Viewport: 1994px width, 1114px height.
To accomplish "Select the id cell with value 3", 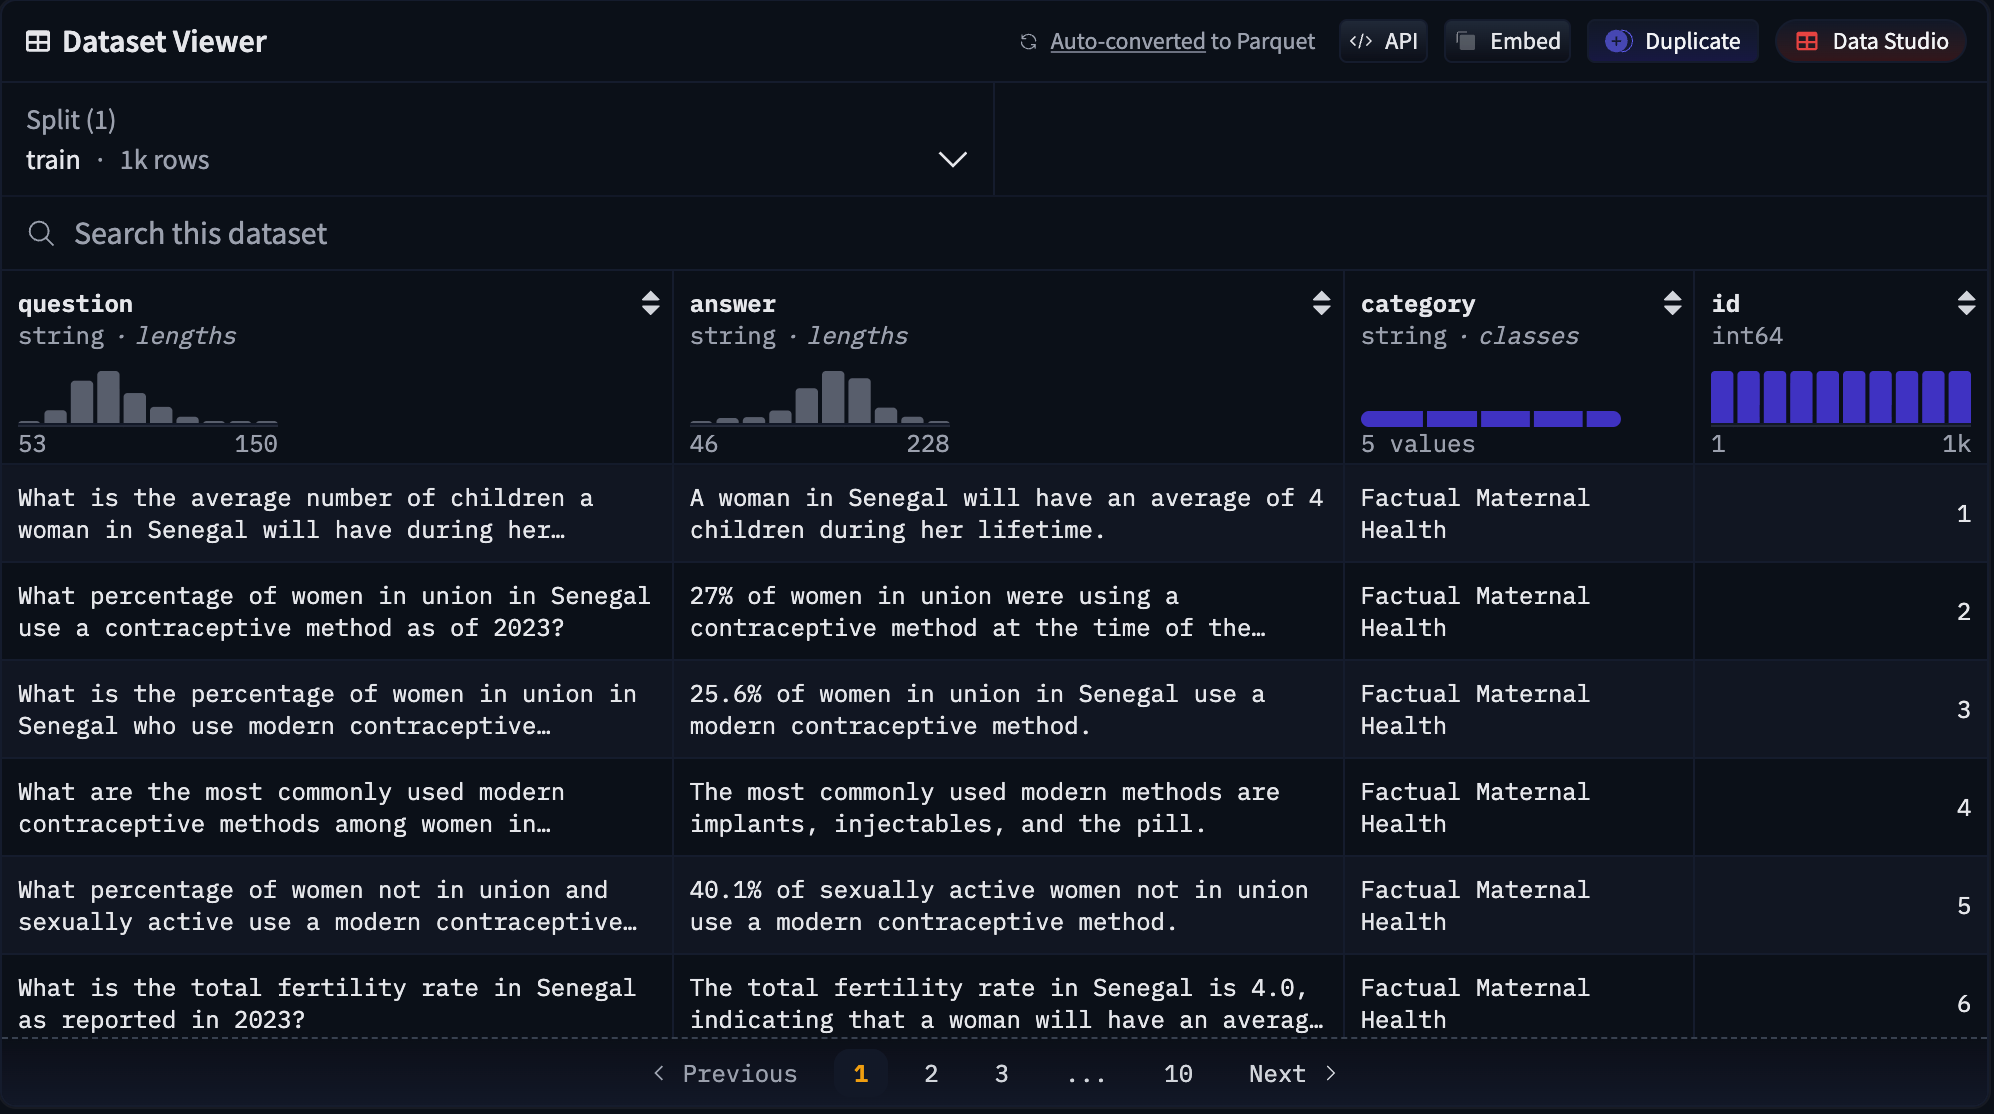I will (x=1841, y=710).
